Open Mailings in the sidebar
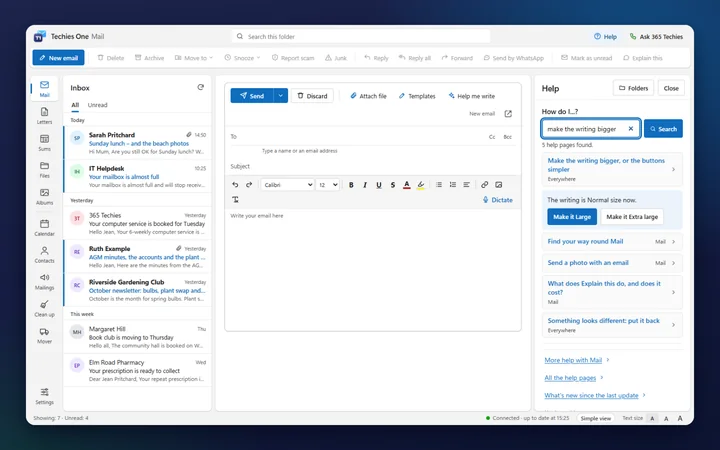720x450 pixels. (x=45, y=281)
